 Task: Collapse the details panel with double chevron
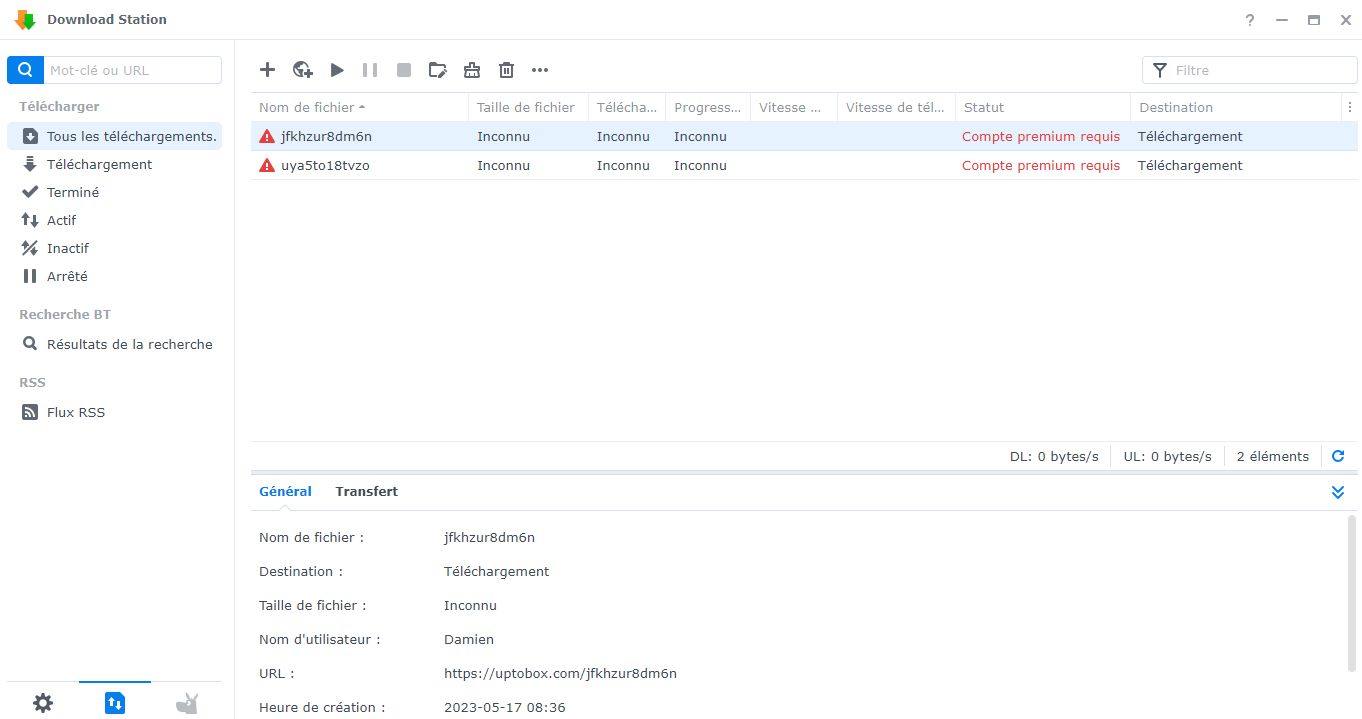tap(1338, 492)
